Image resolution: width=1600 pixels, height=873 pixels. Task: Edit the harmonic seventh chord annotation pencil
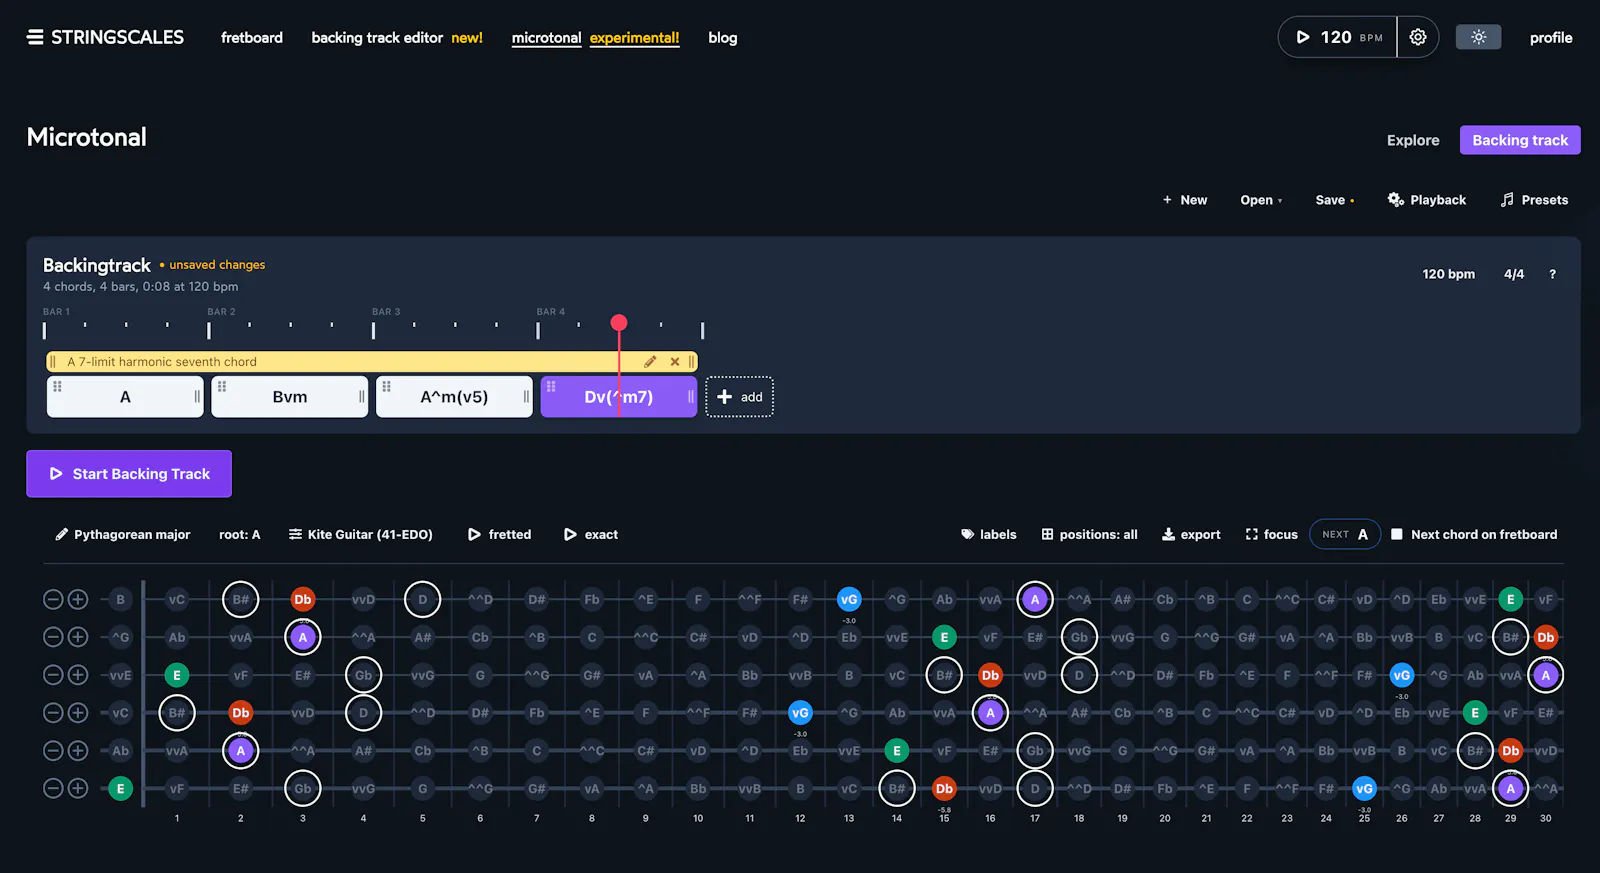pos(650,362)
